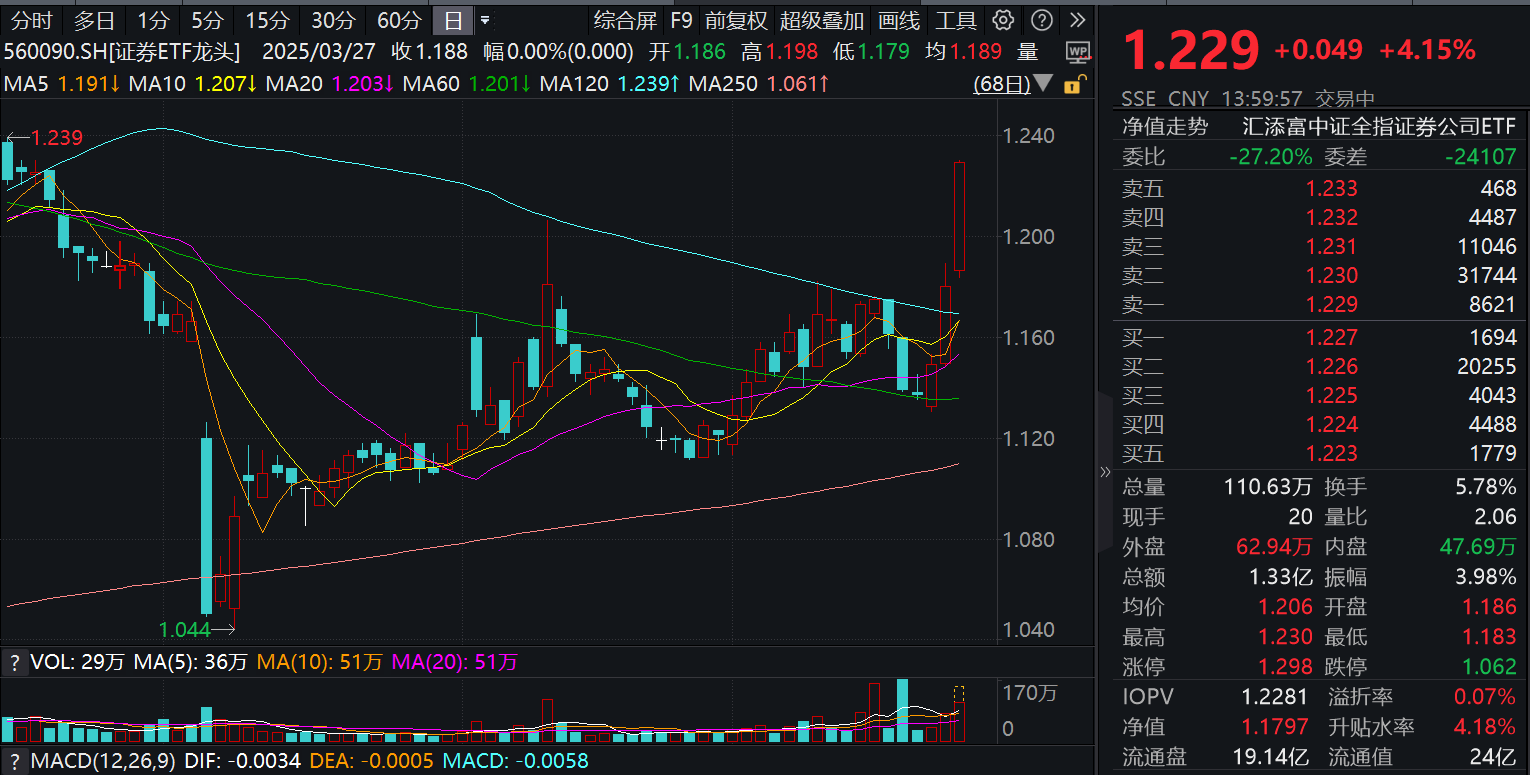
Task: Expand the period dropdown arrow next to 日
Action: point(485,20)
